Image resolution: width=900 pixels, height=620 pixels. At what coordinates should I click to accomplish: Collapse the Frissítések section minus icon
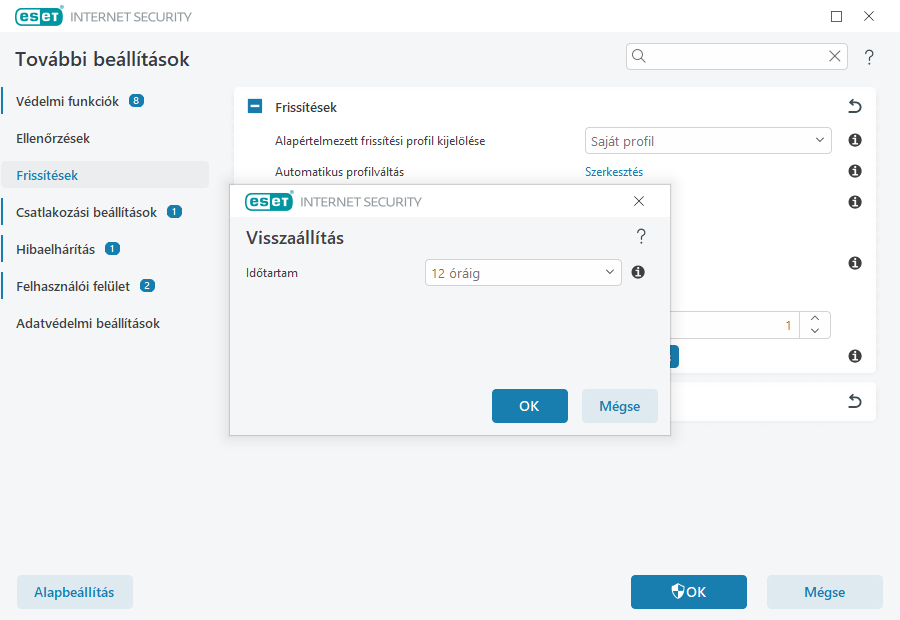pyautogui.click(x=255, y=106)
